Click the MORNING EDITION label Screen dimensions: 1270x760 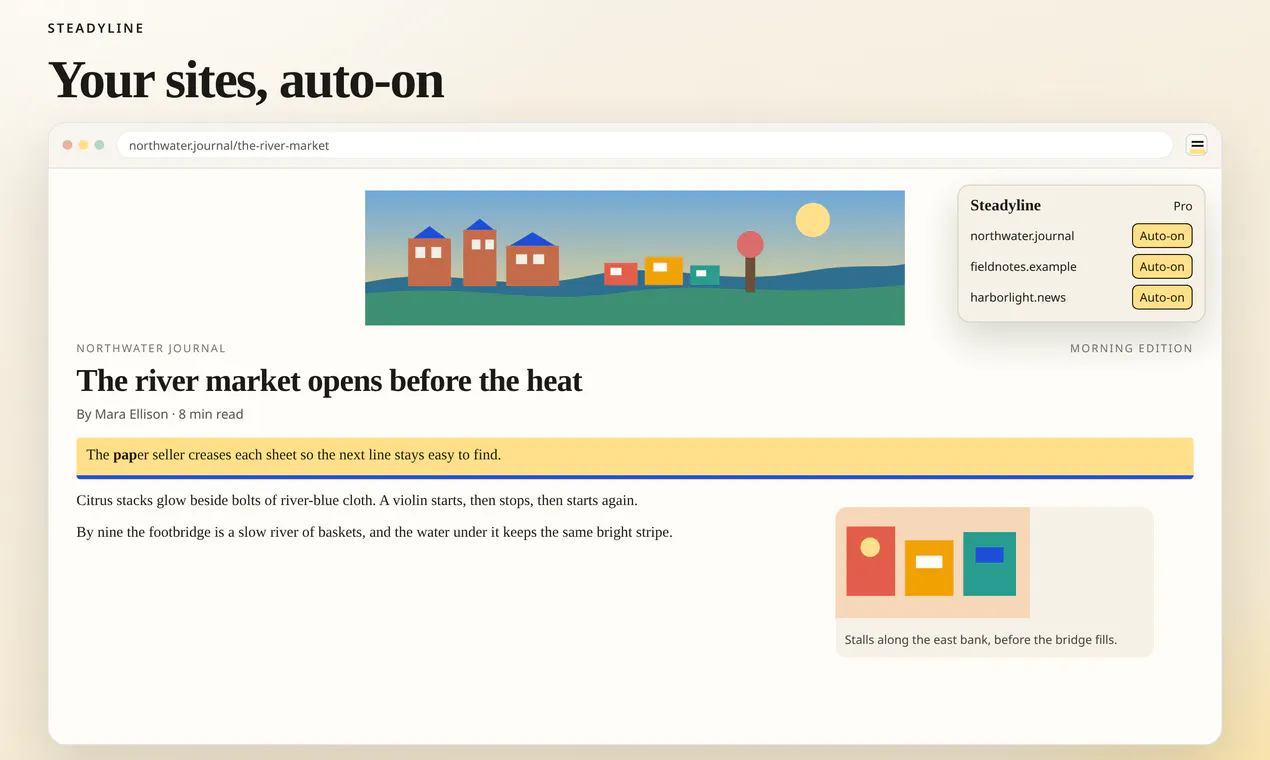[1131, 349]
